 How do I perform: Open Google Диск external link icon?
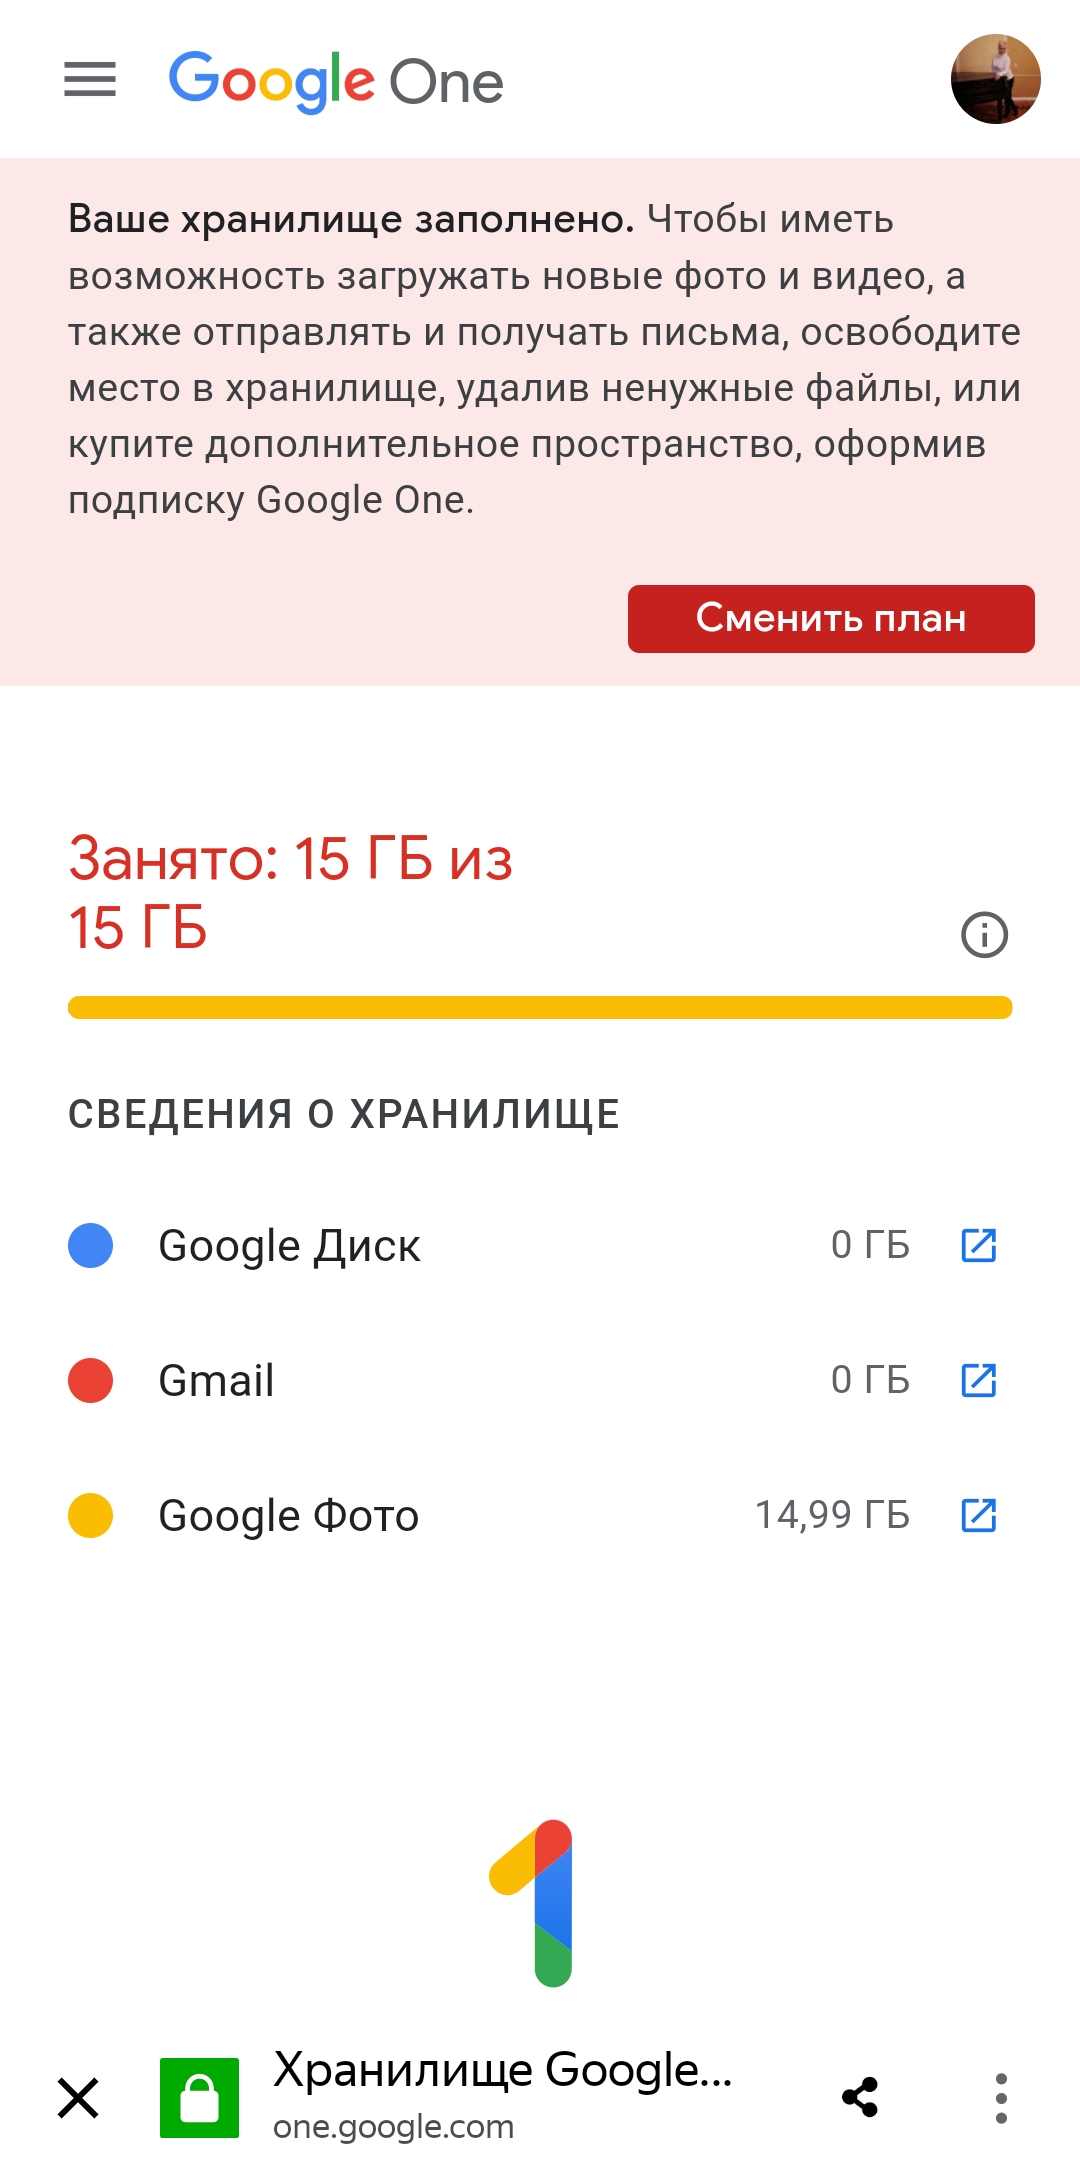tap(978, 1245)
